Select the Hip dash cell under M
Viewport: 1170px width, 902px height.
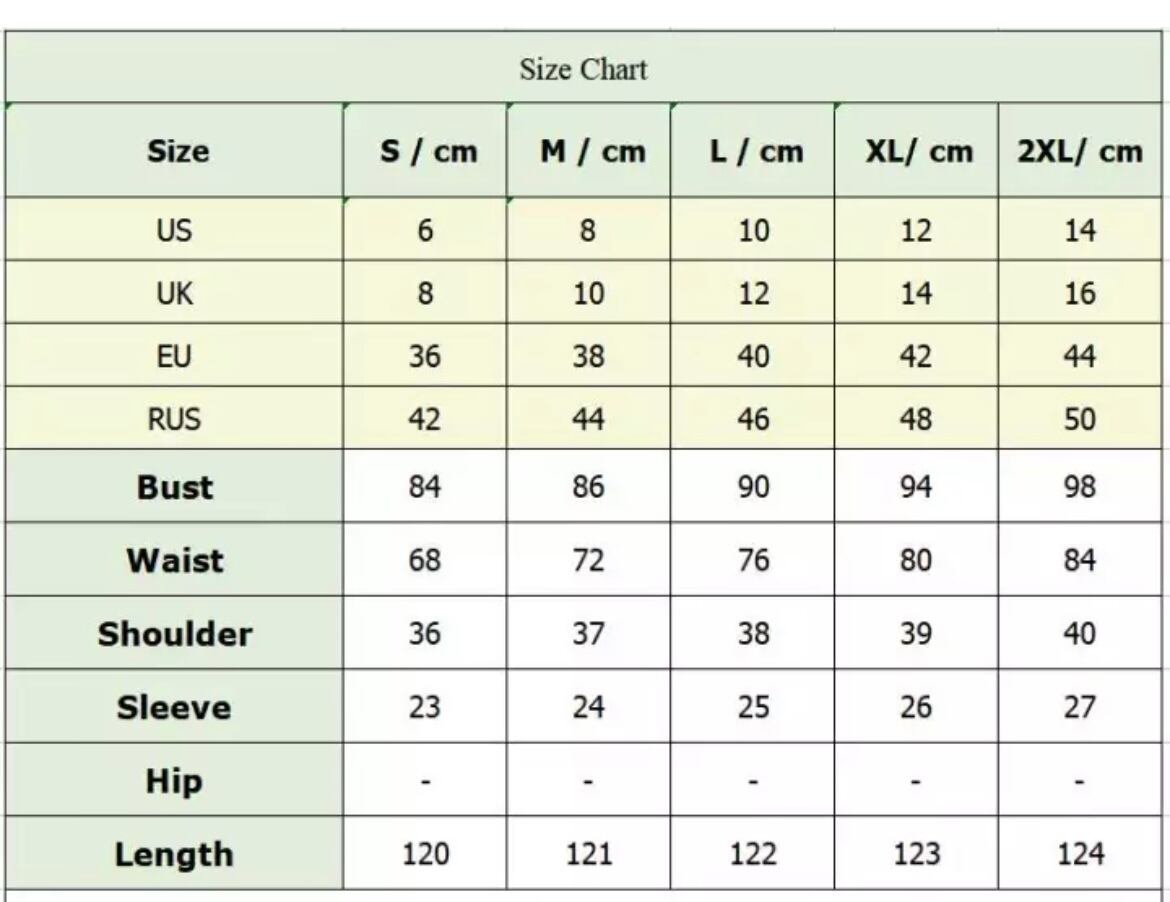[588, 781]
